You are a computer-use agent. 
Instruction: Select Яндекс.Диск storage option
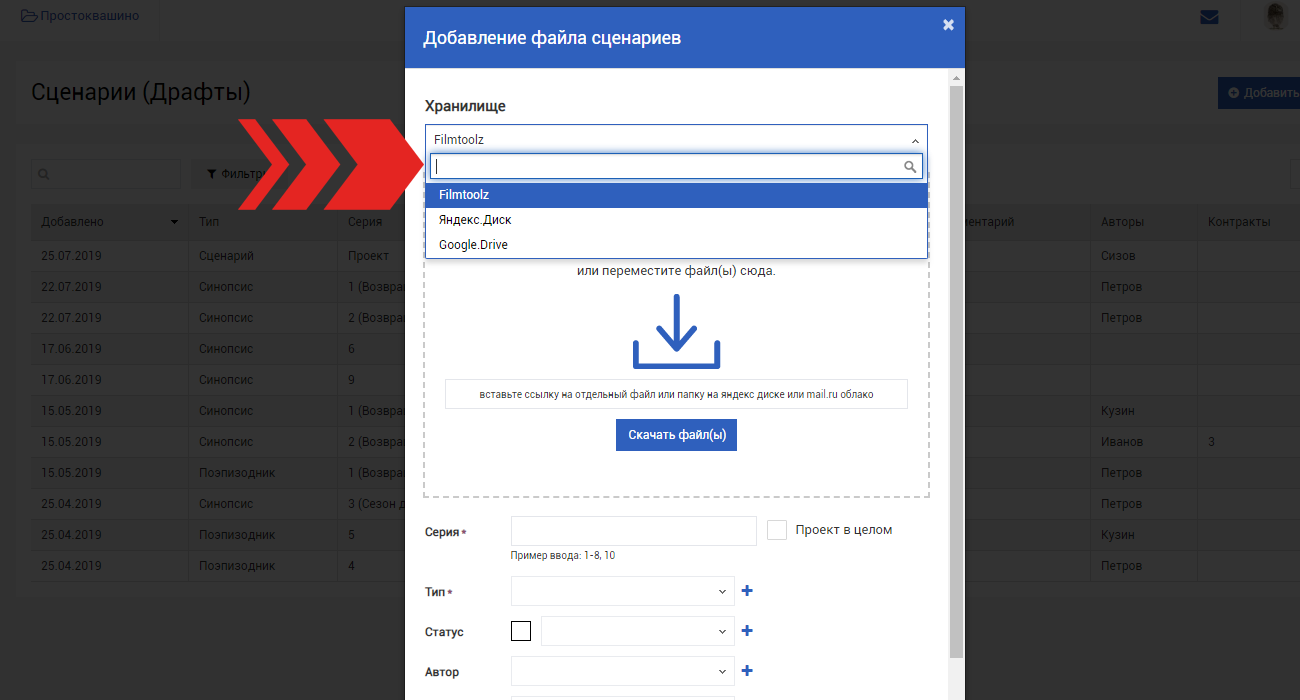(676, 220)
